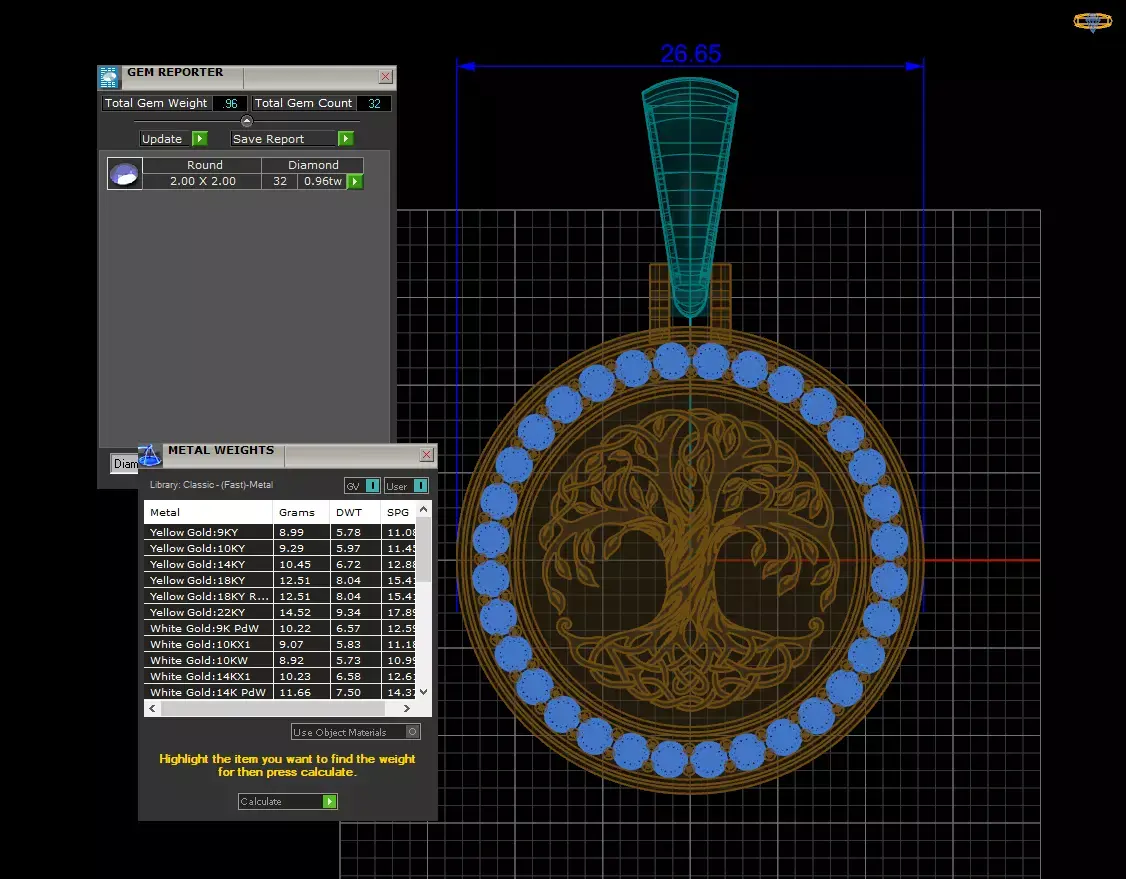1126x879 pixels.
Task: Click the Round shape cell
Action: [x=205, y=165]
